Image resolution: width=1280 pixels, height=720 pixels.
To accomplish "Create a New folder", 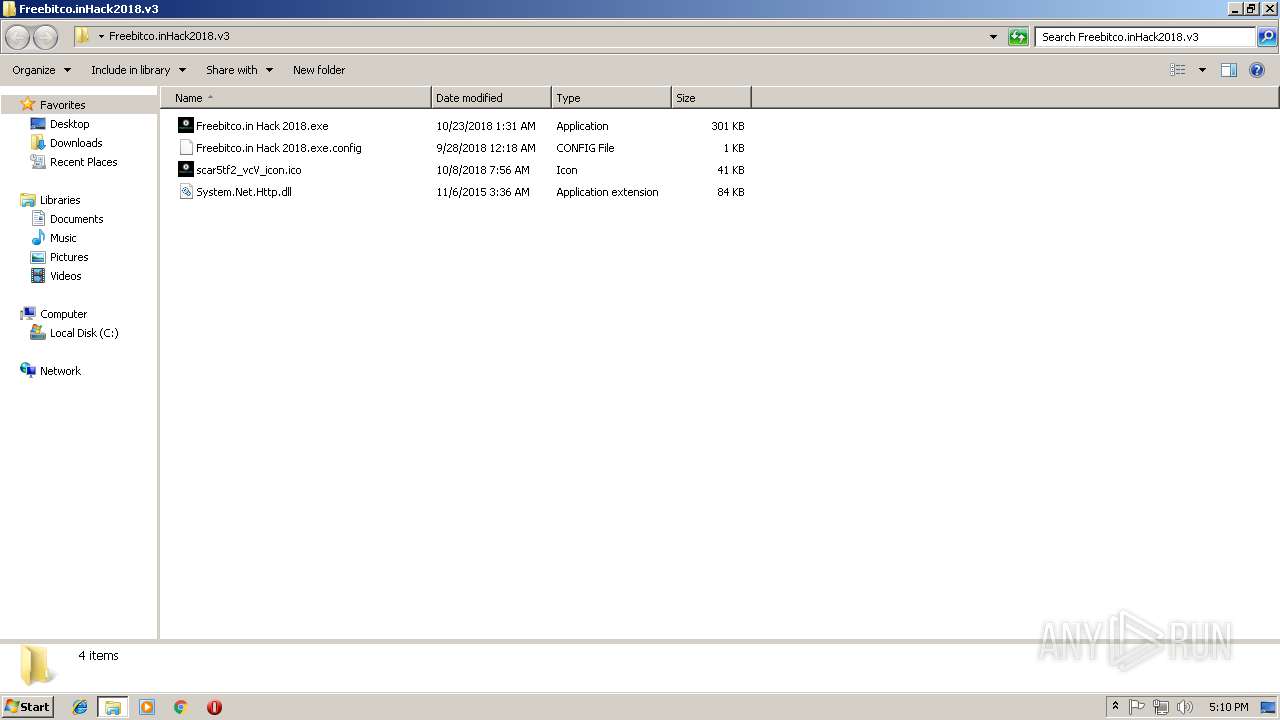I will [319, 70].
